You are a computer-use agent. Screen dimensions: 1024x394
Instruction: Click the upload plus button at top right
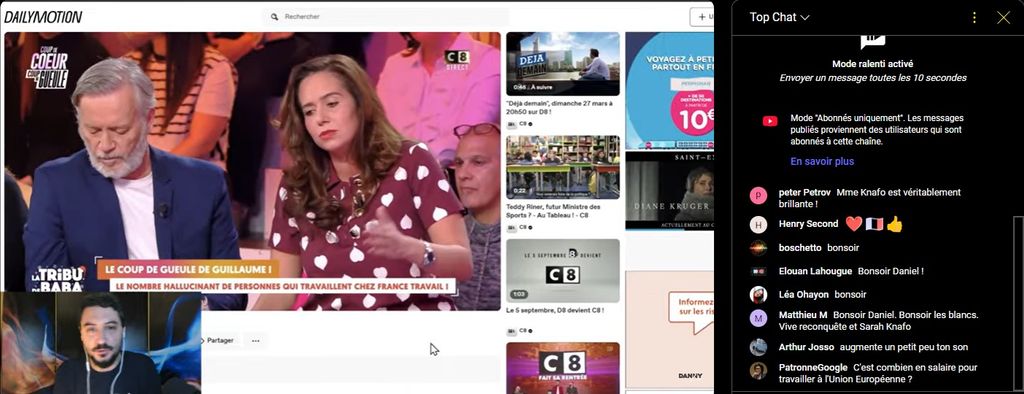(702, 17)
